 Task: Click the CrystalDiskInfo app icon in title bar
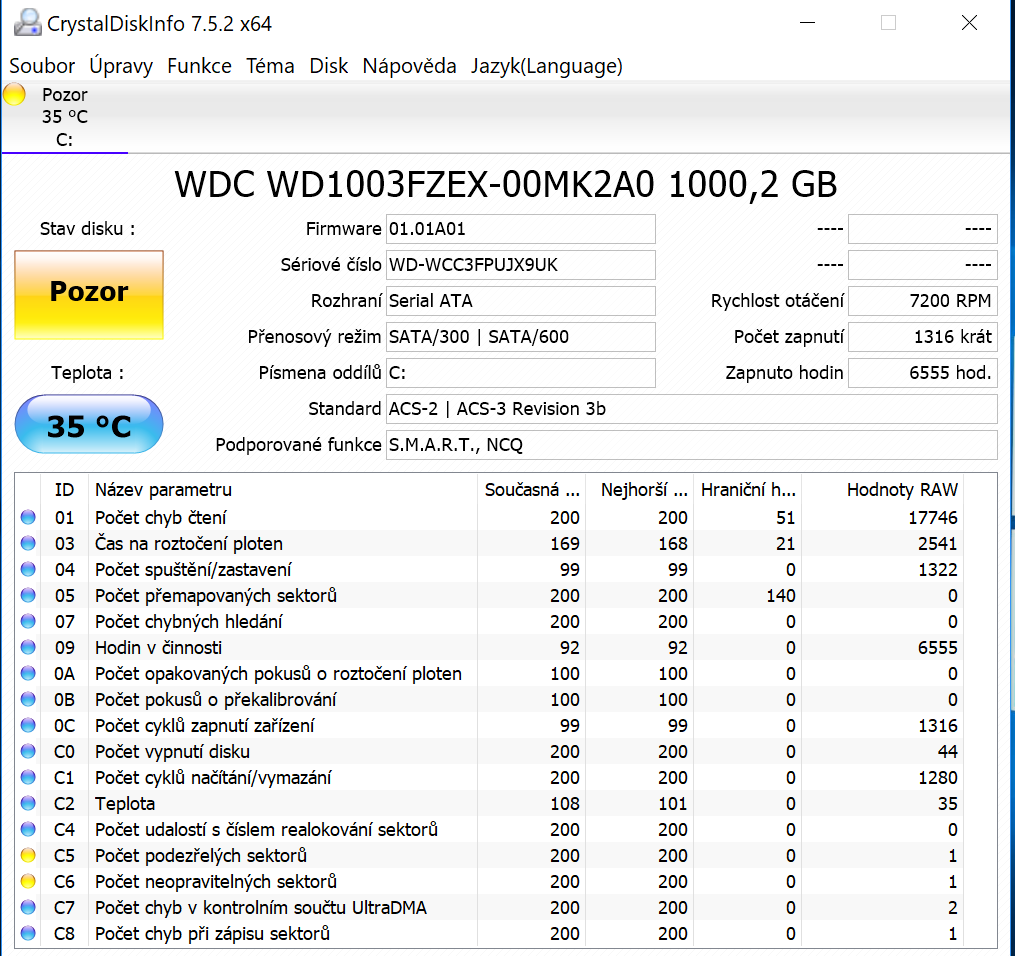[x=28, y=23]
